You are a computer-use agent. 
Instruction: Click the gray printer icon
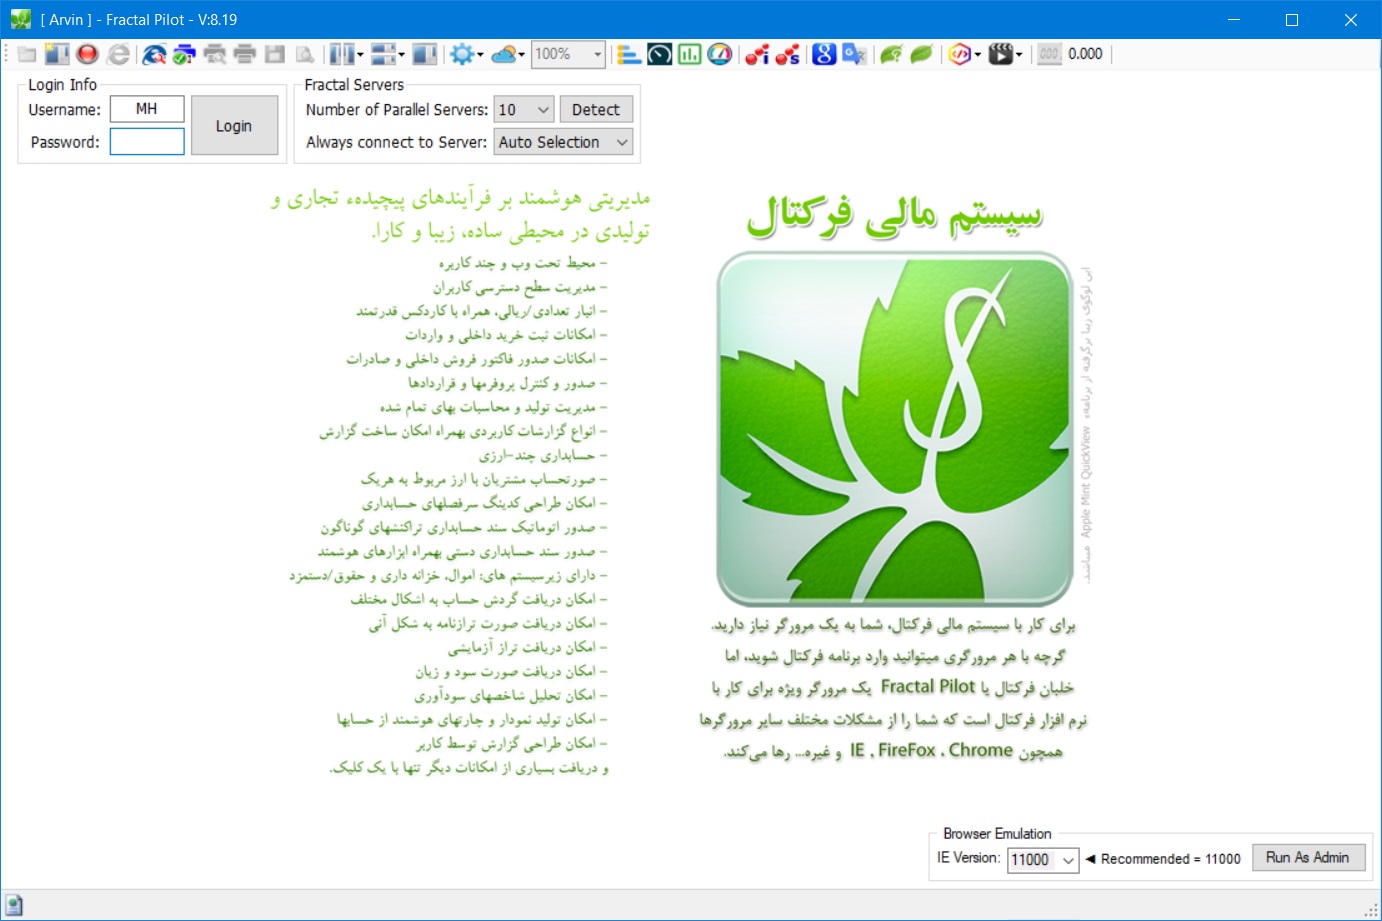pyautogui.click(x=245, y=54)
